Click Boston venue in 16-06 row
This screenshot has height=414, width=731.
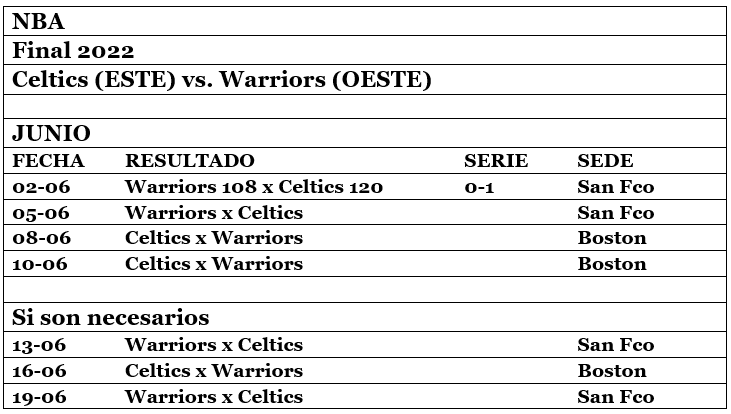click(612, 371)
